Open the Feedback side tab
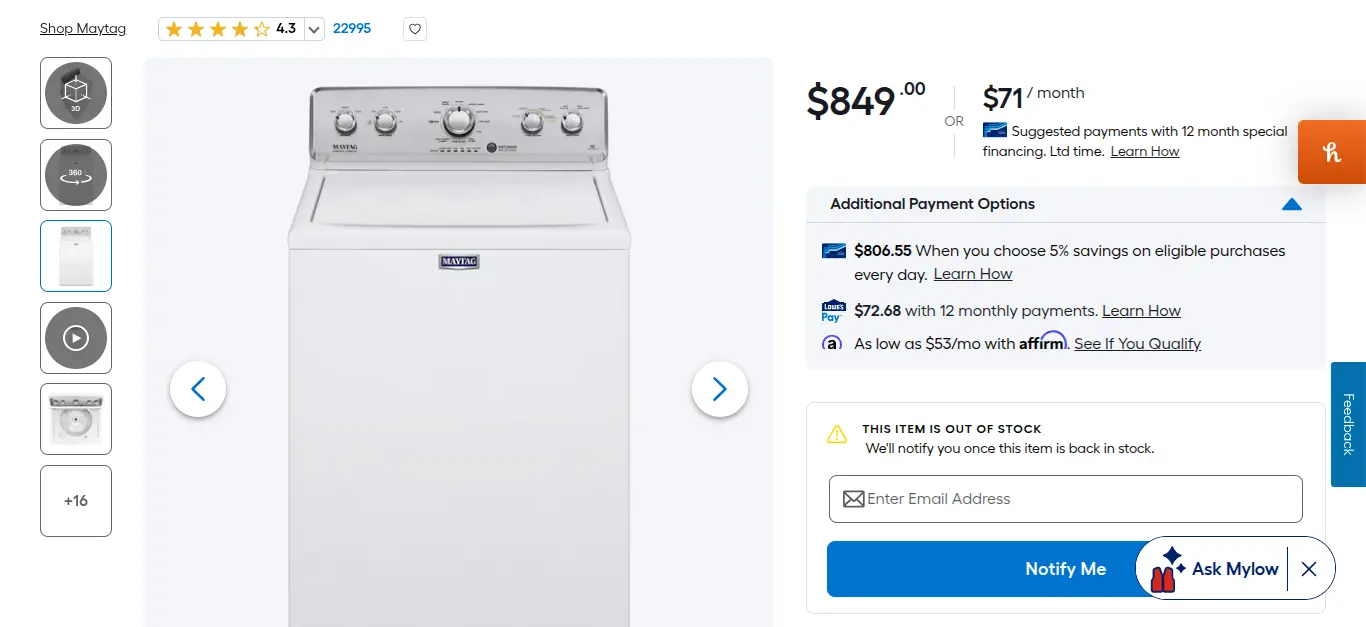Viewport: 1366px width, 627px height. click(x=1348, y=424)
